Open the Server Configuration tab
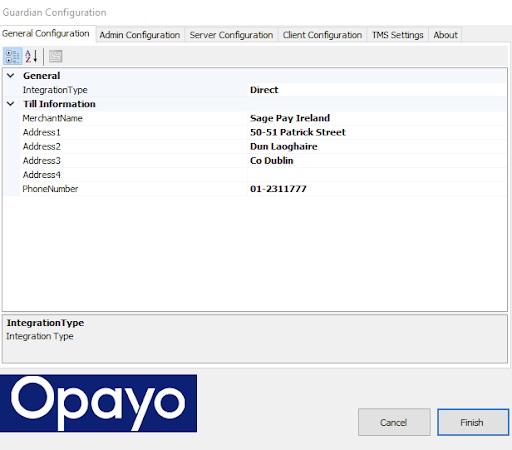512x450 pixels. coord(231,35)
